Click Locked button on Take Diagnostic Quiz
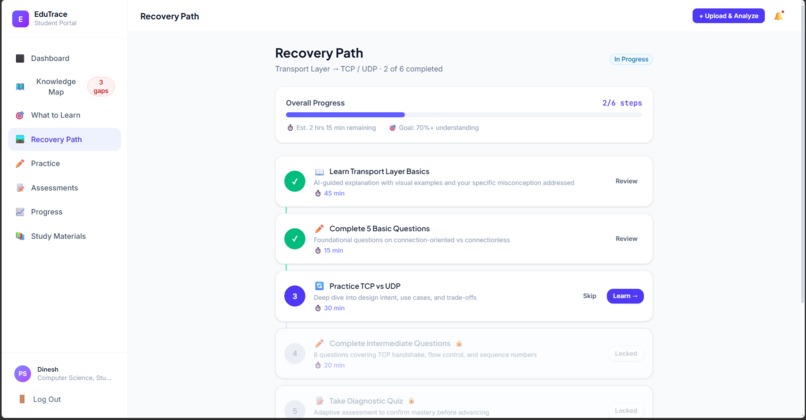Screen dimensions: 806x420 (x=626, y=410)
